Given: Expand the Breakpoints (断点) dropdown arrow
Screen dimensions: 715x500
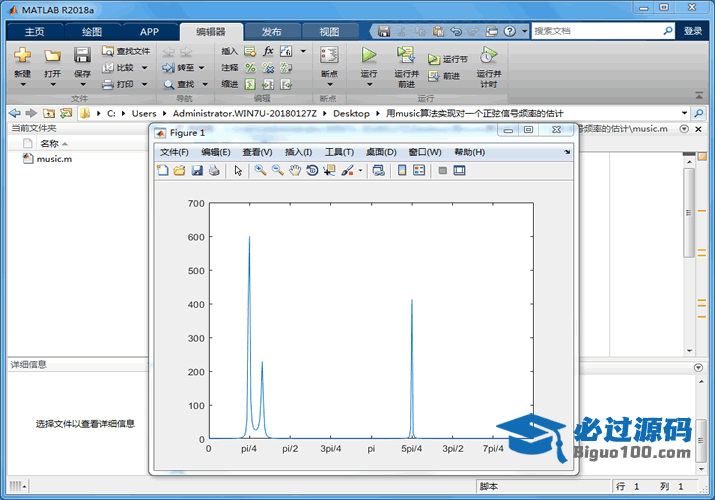Looking at the screenshot, I should point(330,84).
